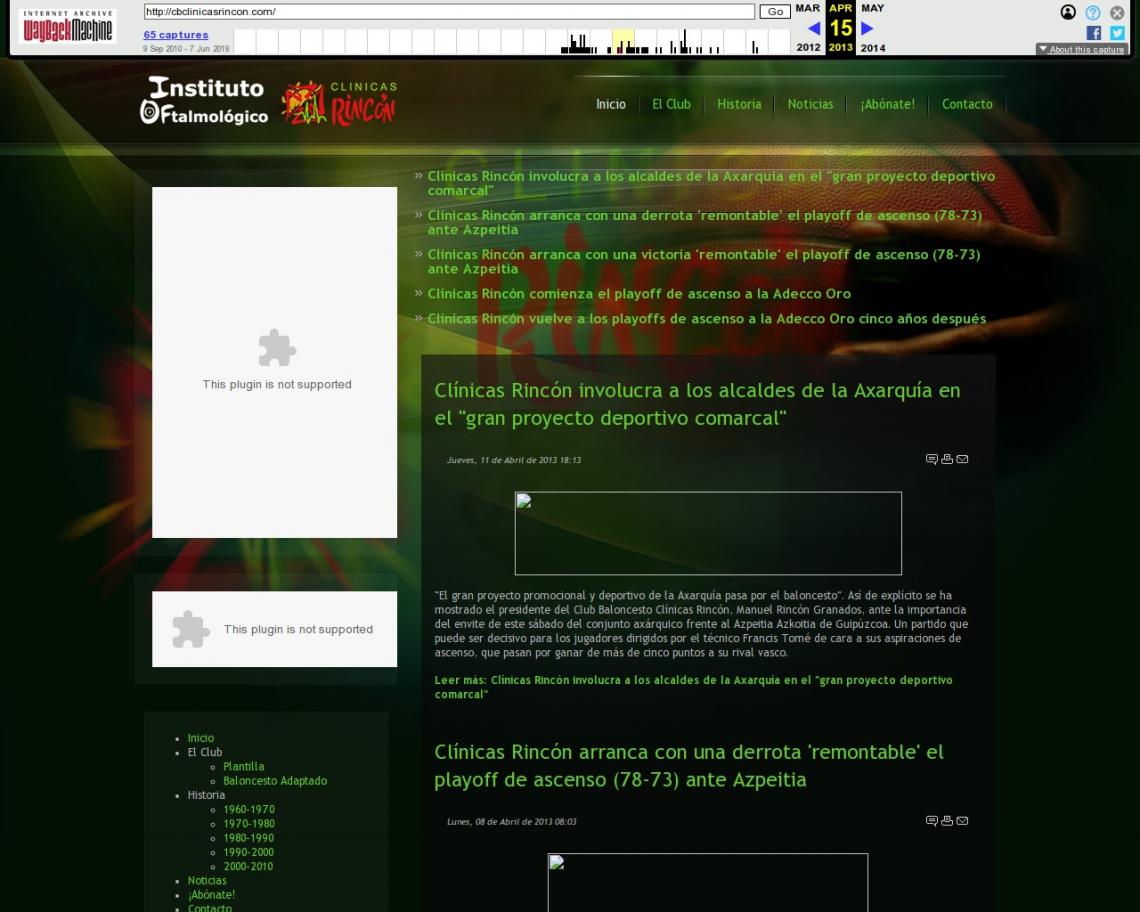
Task: Open the 1960-1970 history link
Action: click(249, 809)
